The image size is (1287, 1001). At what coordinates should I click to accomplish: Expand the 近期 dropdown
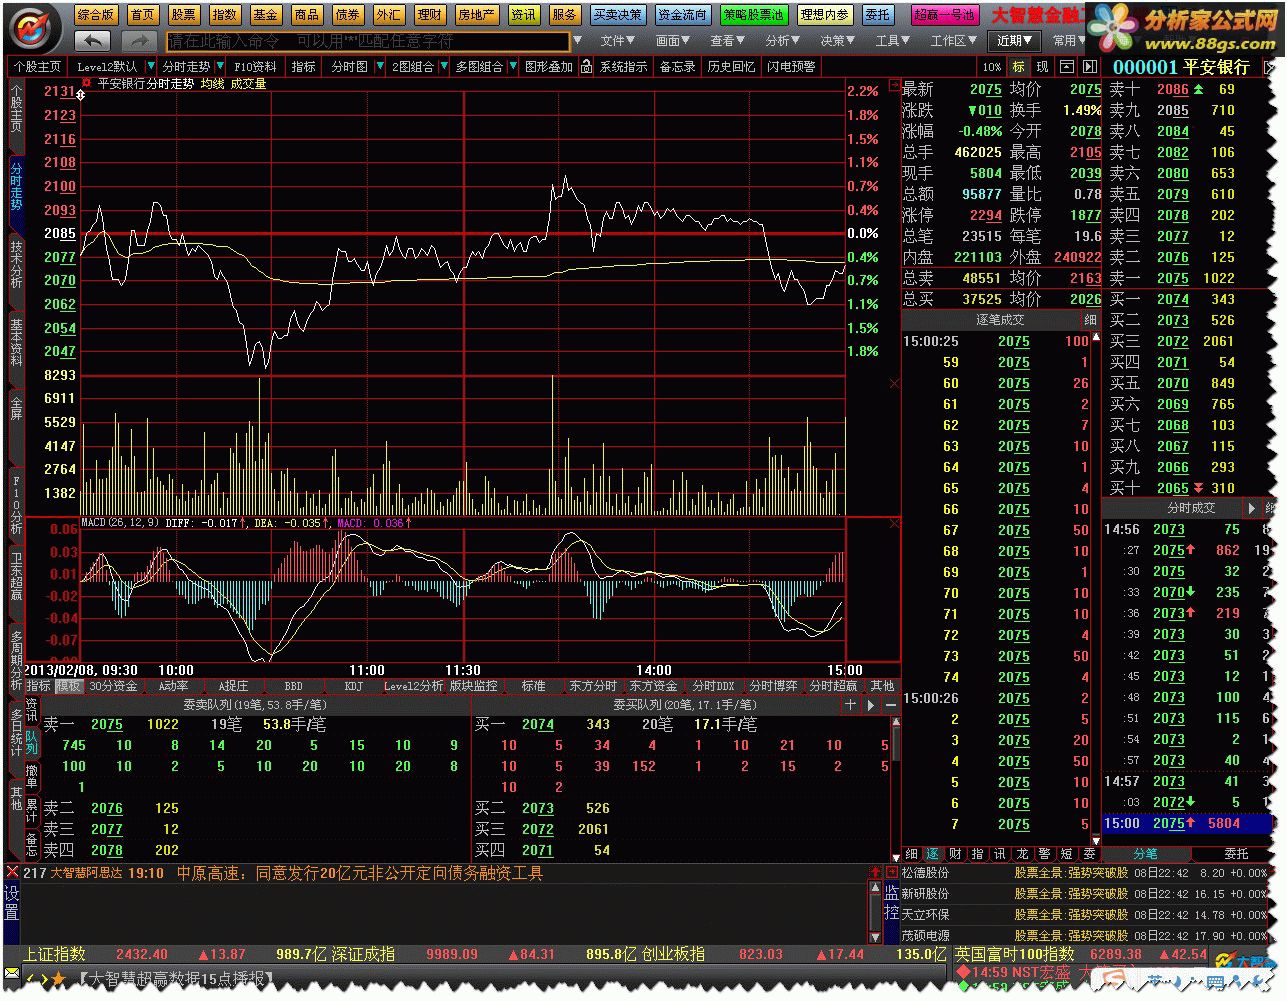(1016, 41)
